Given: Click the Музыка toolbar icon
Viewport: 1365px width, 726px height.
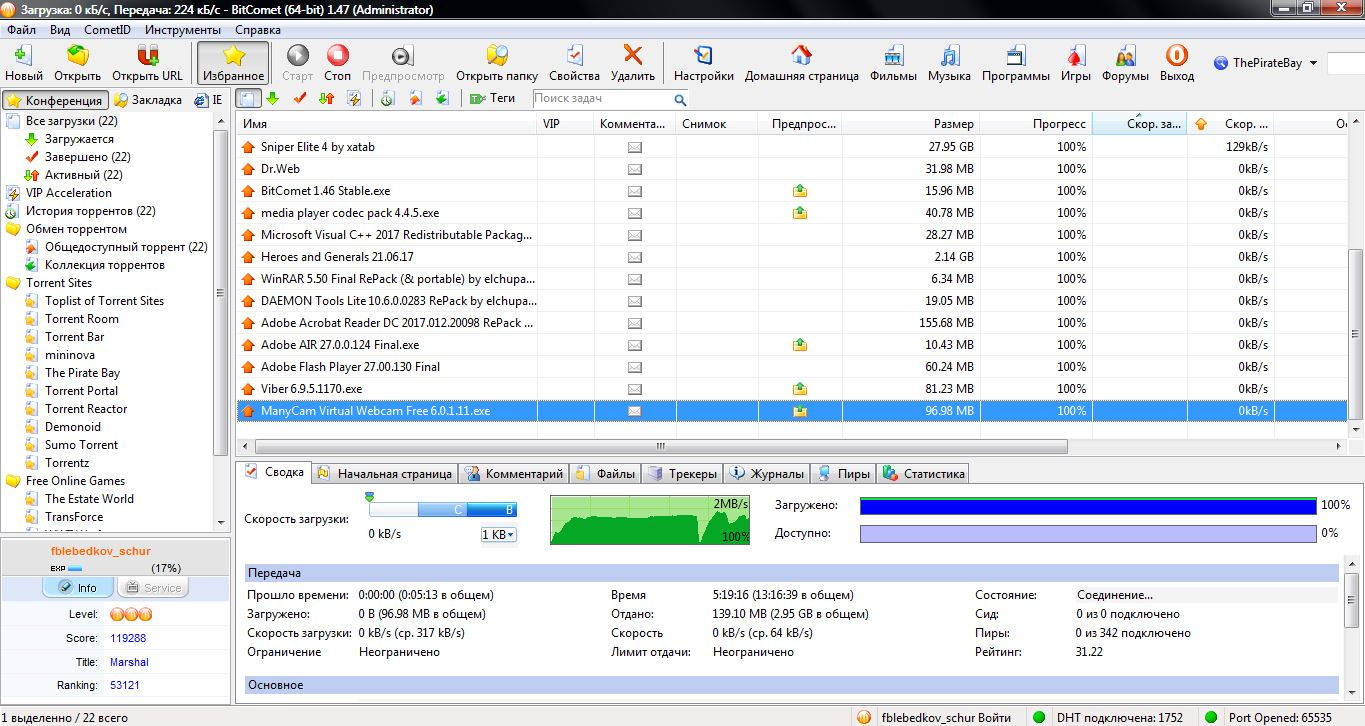Looking at the screenshot, I should [x=948, y=56].
